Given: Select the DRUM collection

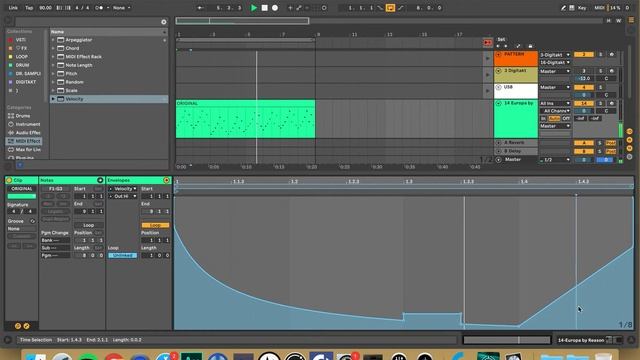Looking at the screenshot, I should coord(22,65).
